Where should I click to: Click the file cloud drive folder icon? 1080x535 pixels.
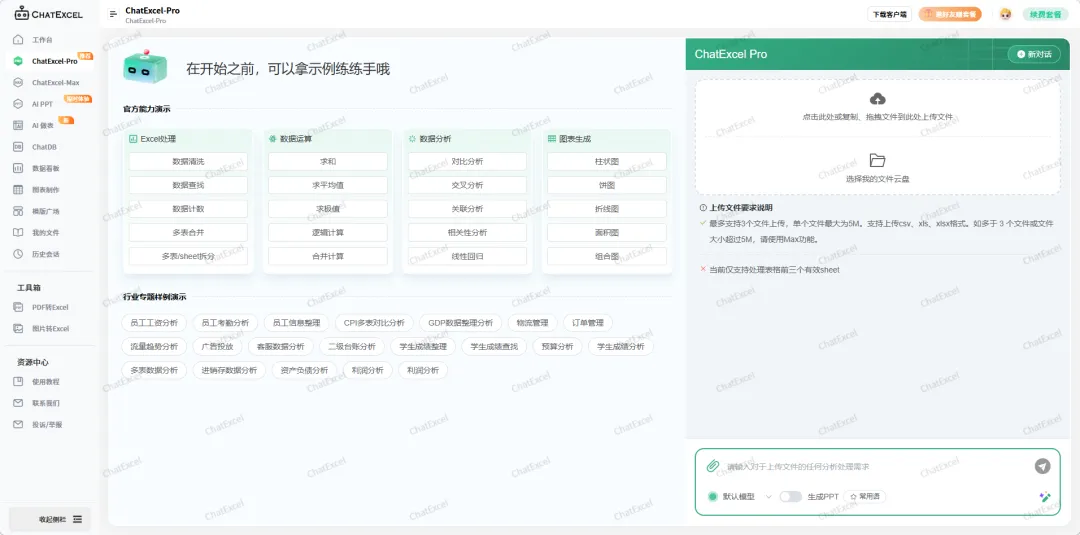tap(878, 160)
